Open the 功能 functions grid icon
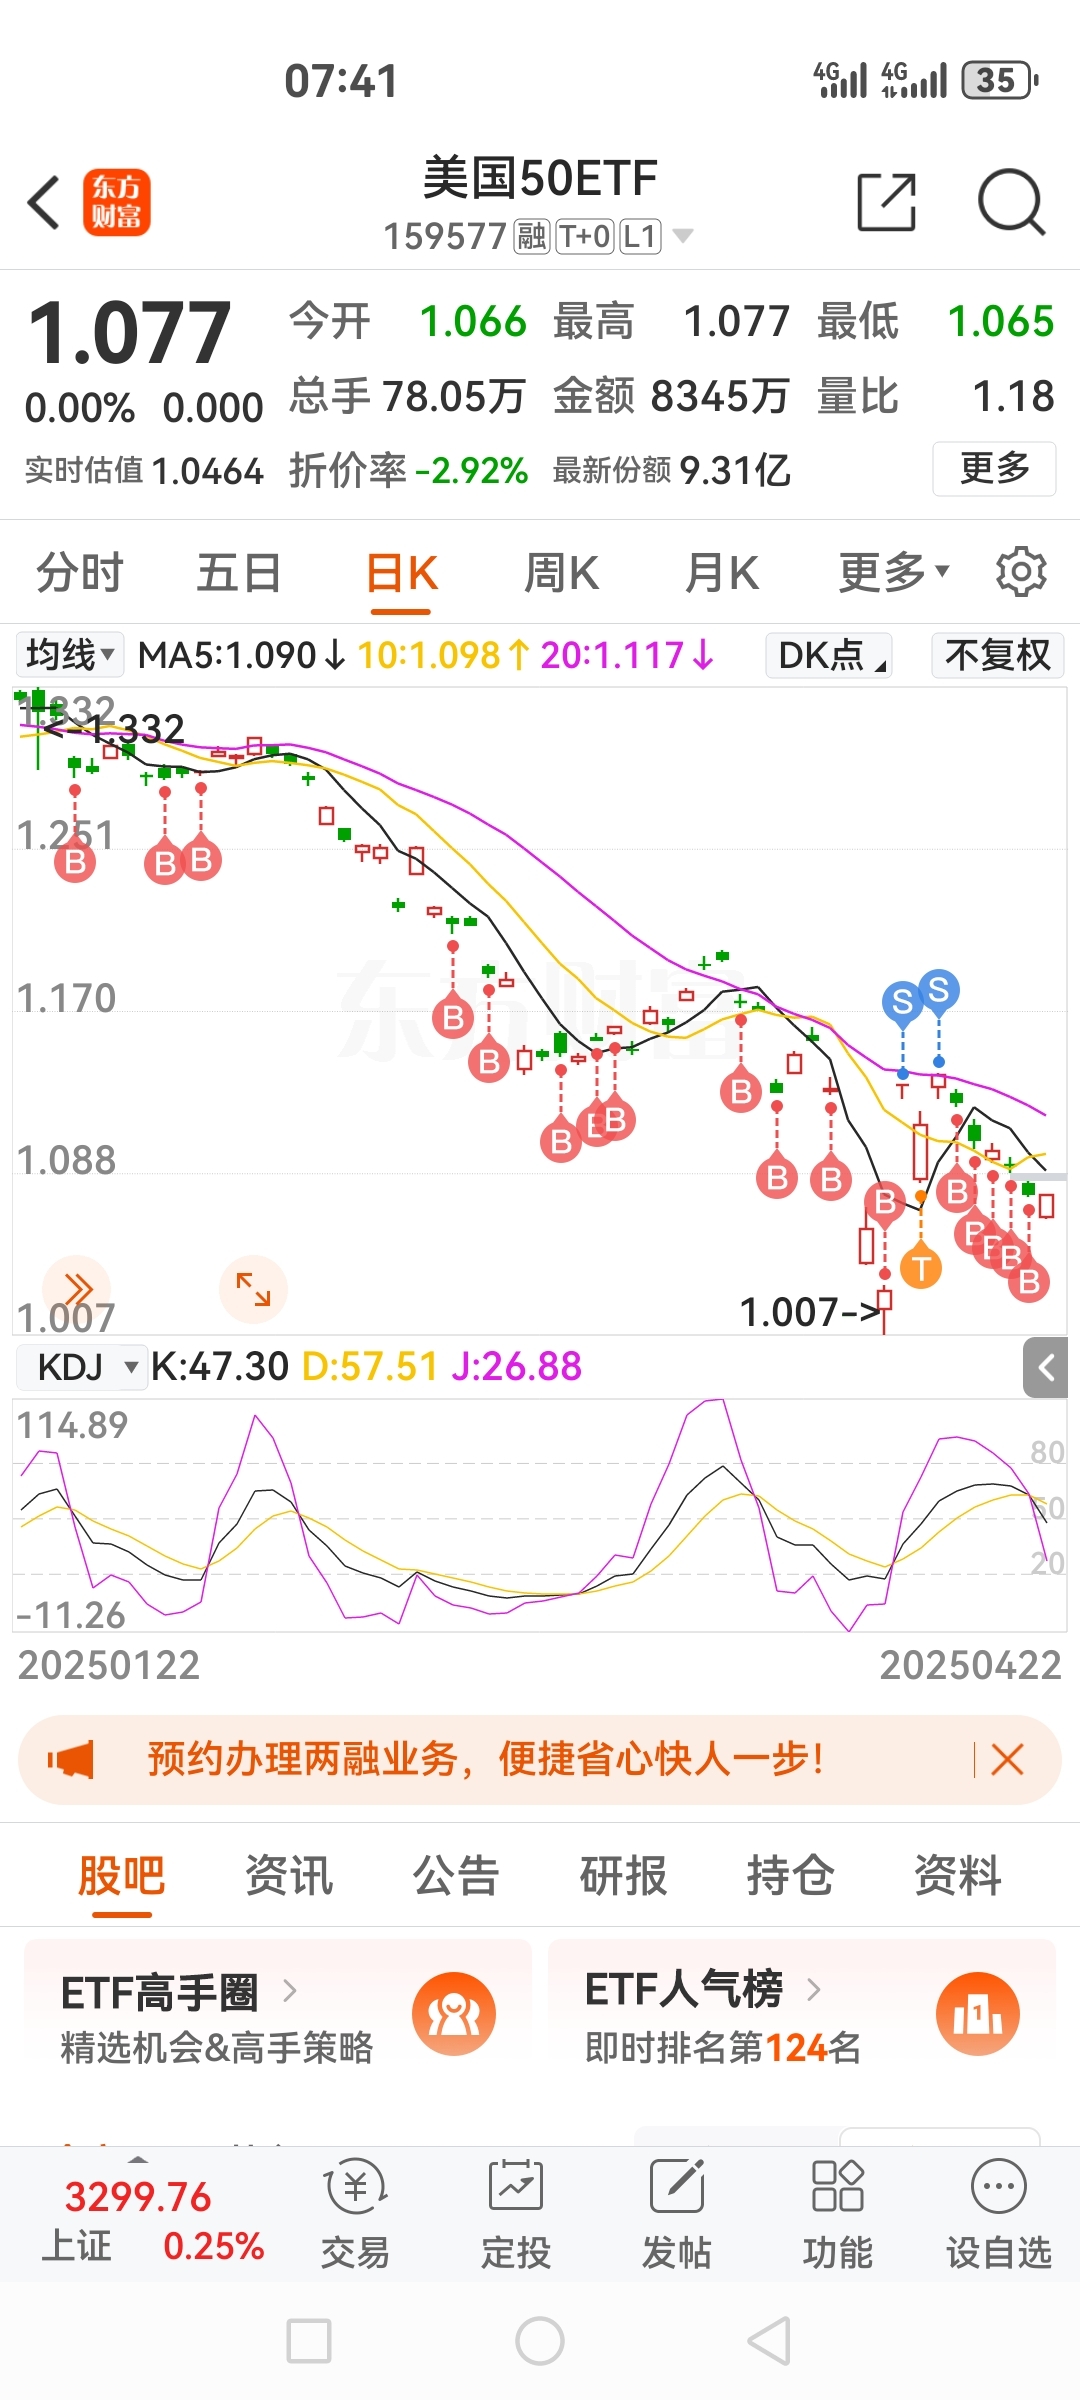The height and width of the screenshot is (2400, 1080). tap(838, 2186)
